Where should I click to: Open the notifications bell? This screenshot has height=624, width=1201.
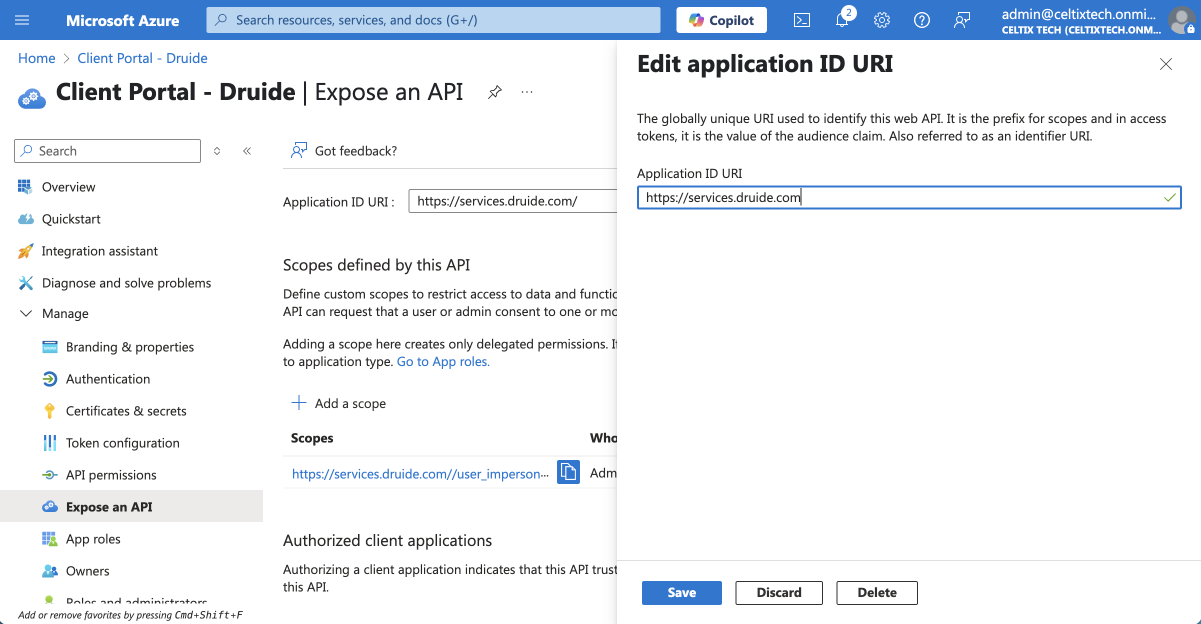pos(842,20)
